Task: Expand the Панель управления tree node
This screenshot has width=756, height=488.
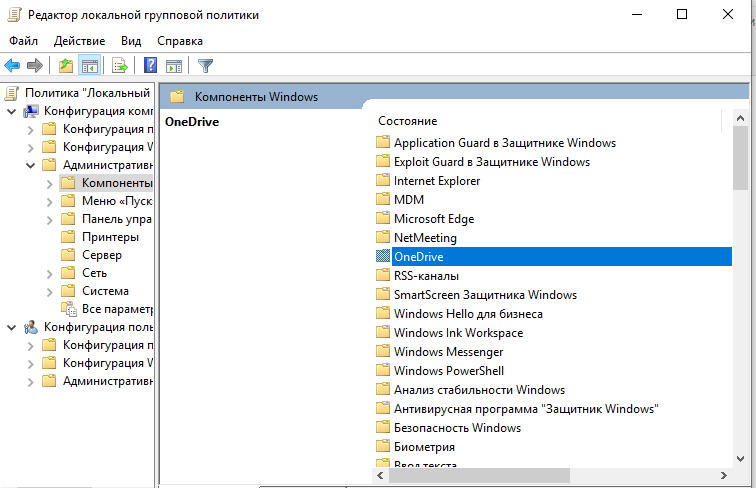Action: coord(49,219)
